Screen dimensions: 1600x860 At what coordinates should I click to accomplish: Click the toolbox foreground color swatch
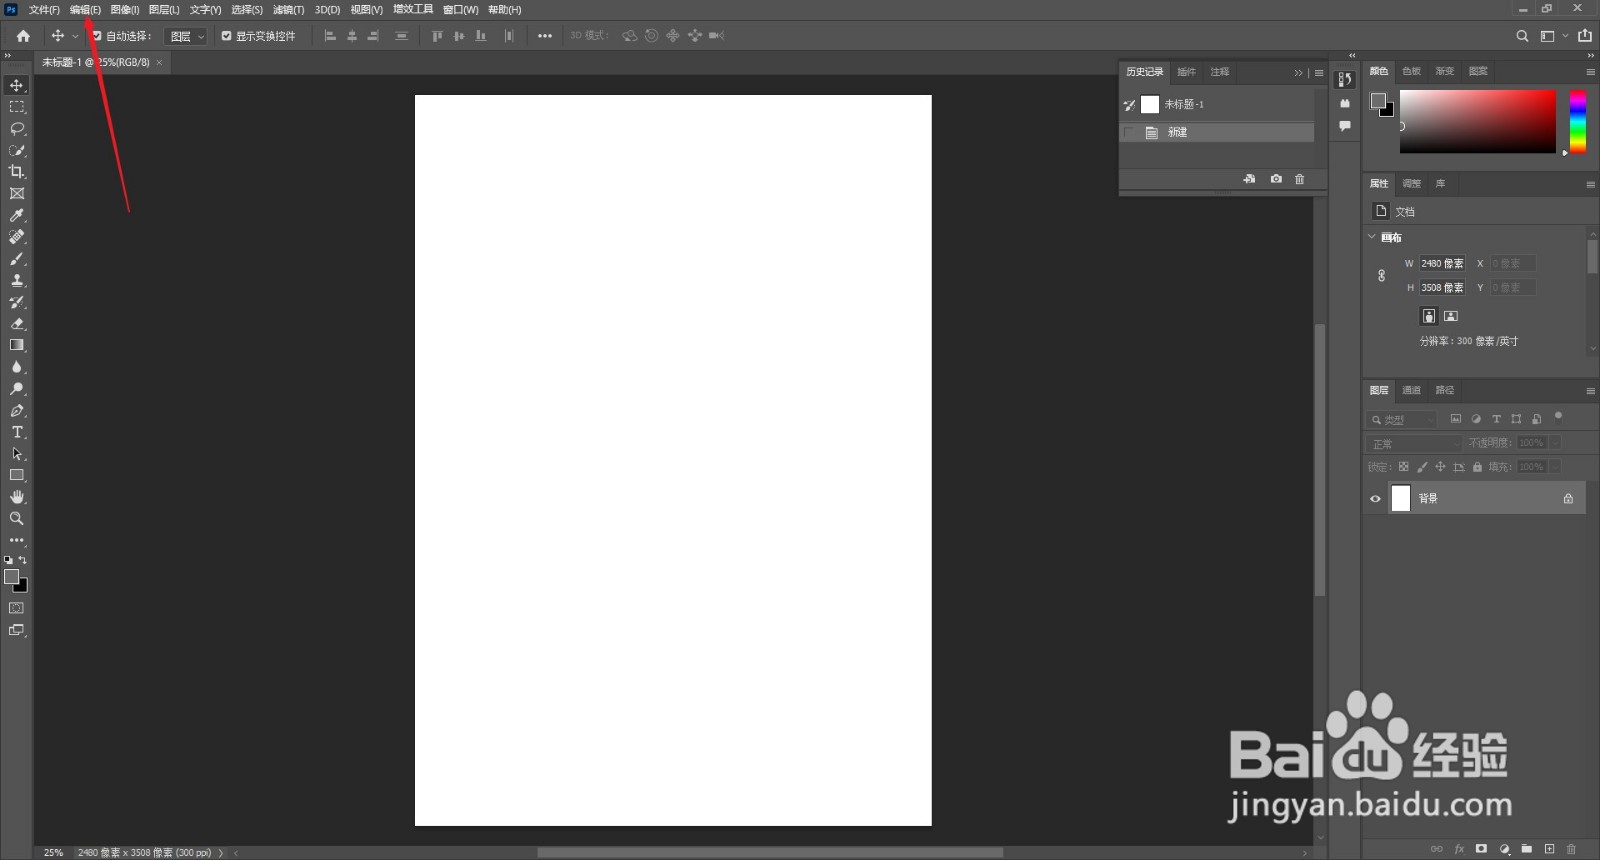click(x=12, y=577)
